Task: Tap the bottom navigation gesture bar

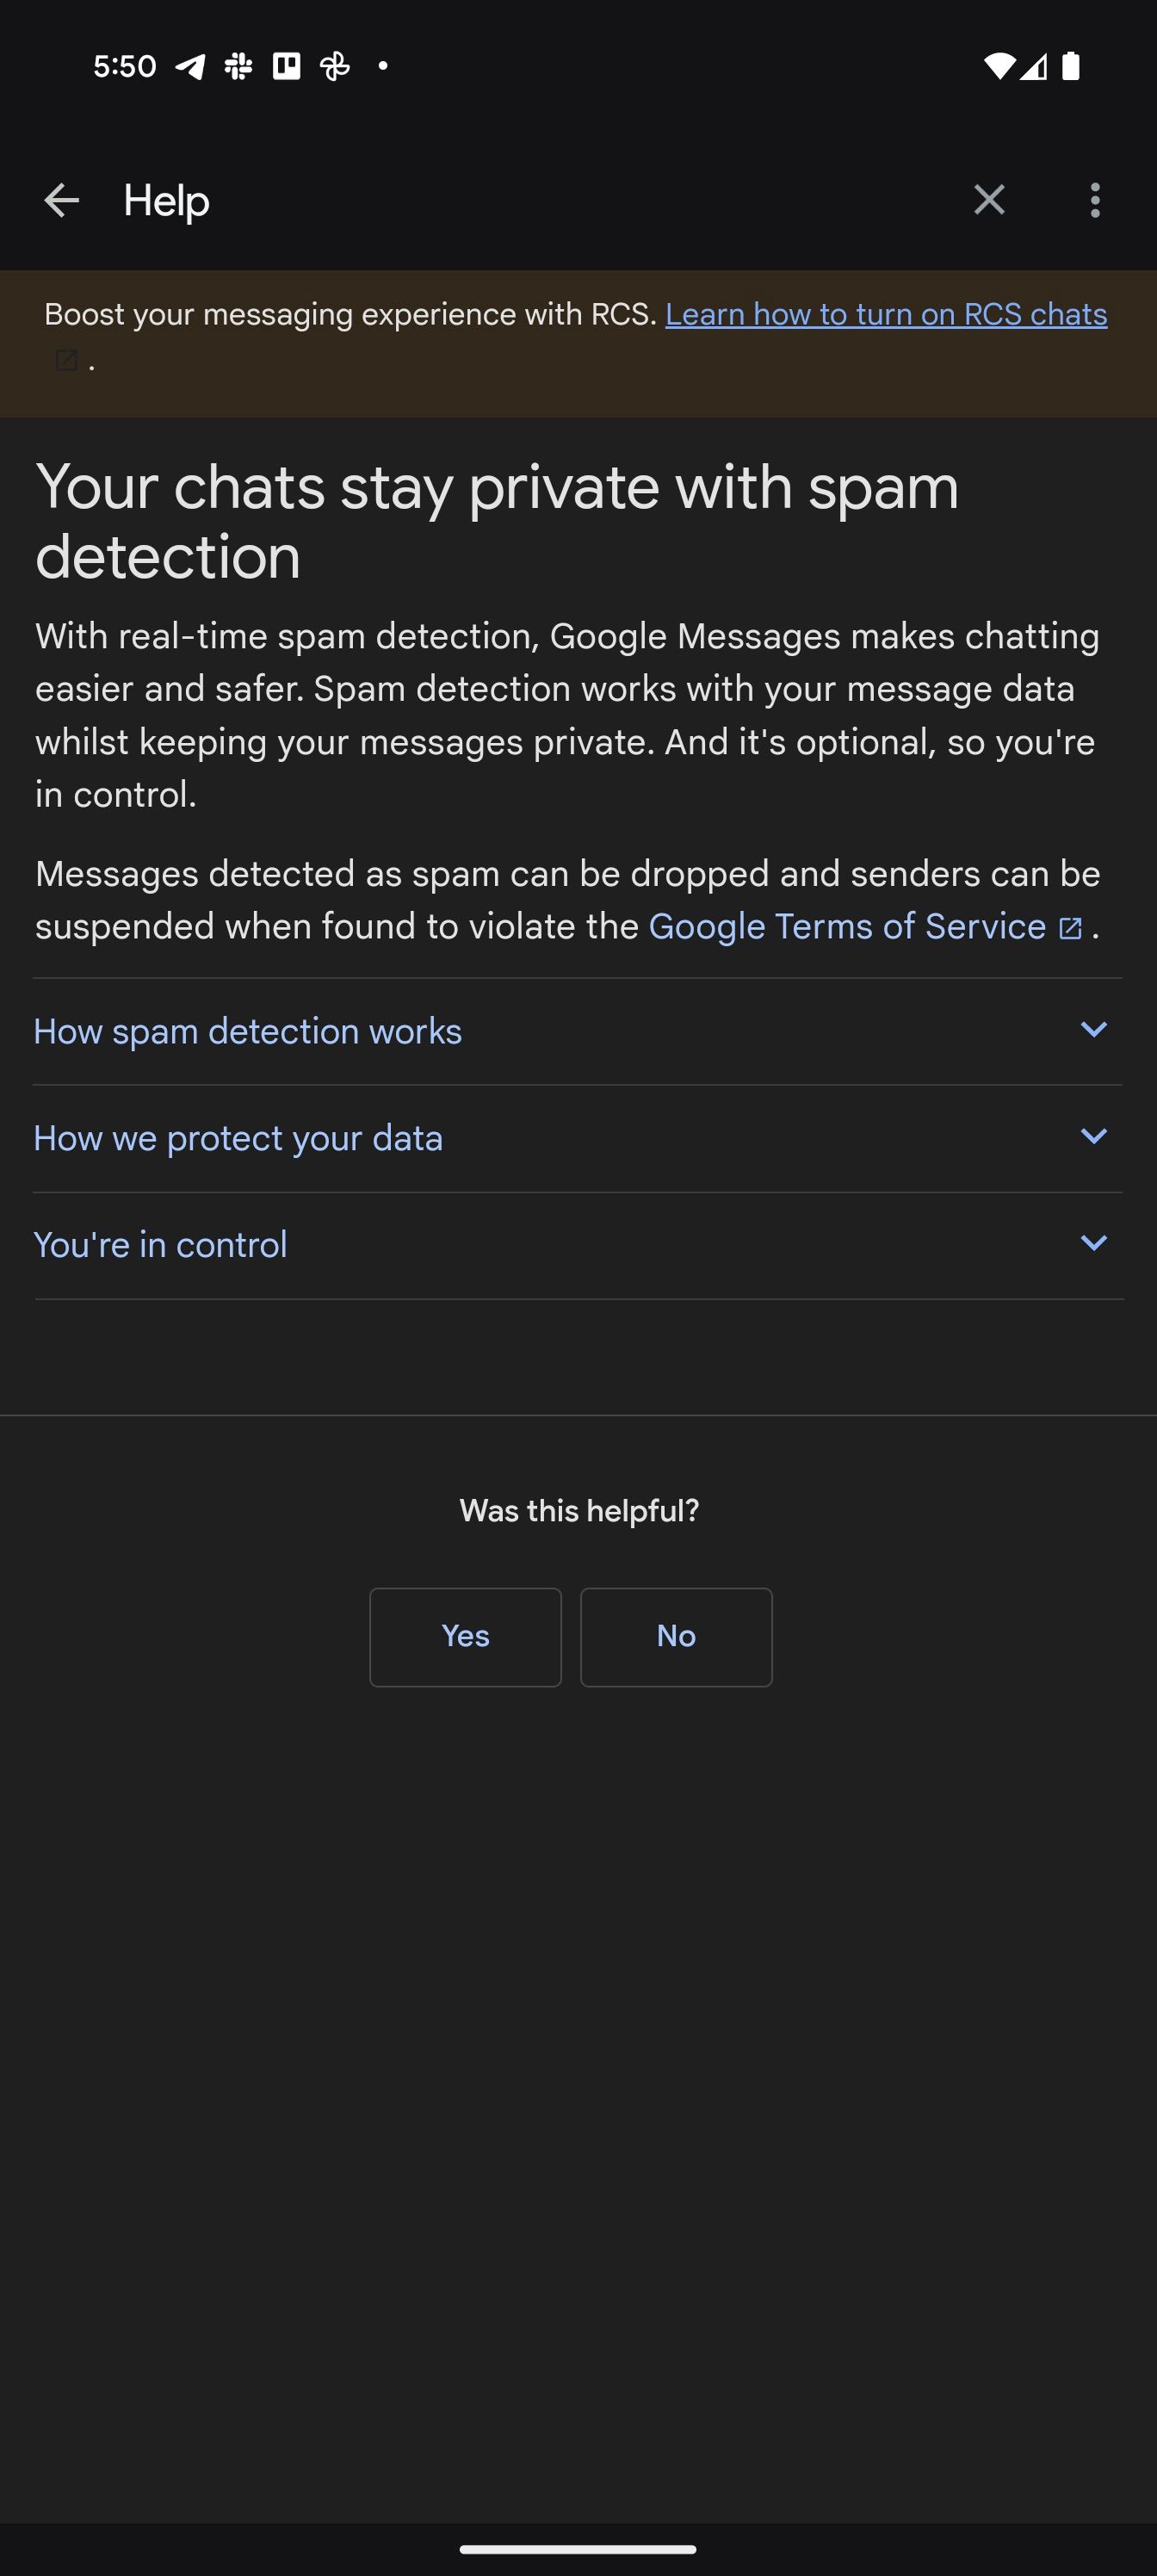Action: [x=578, y=2549]
